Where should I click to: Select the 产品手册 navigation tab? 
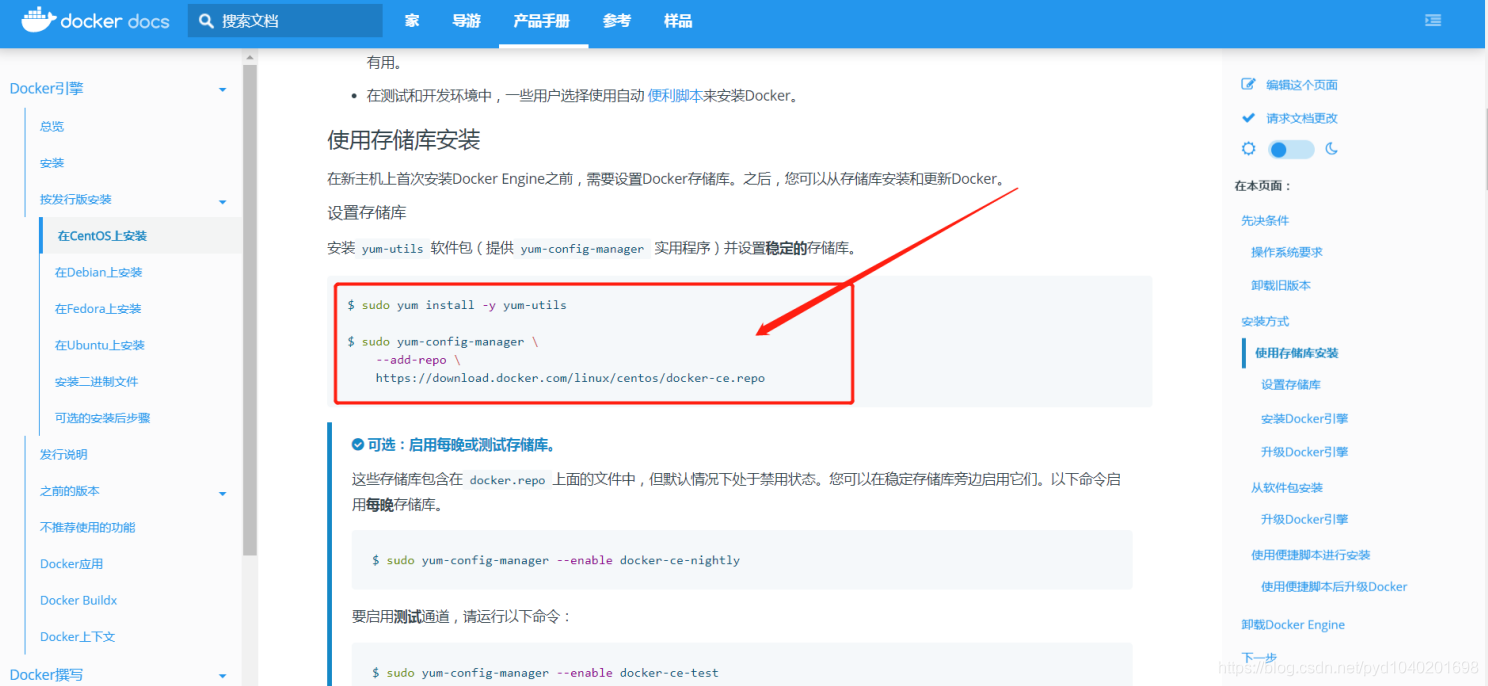click(x=541, y=21)
